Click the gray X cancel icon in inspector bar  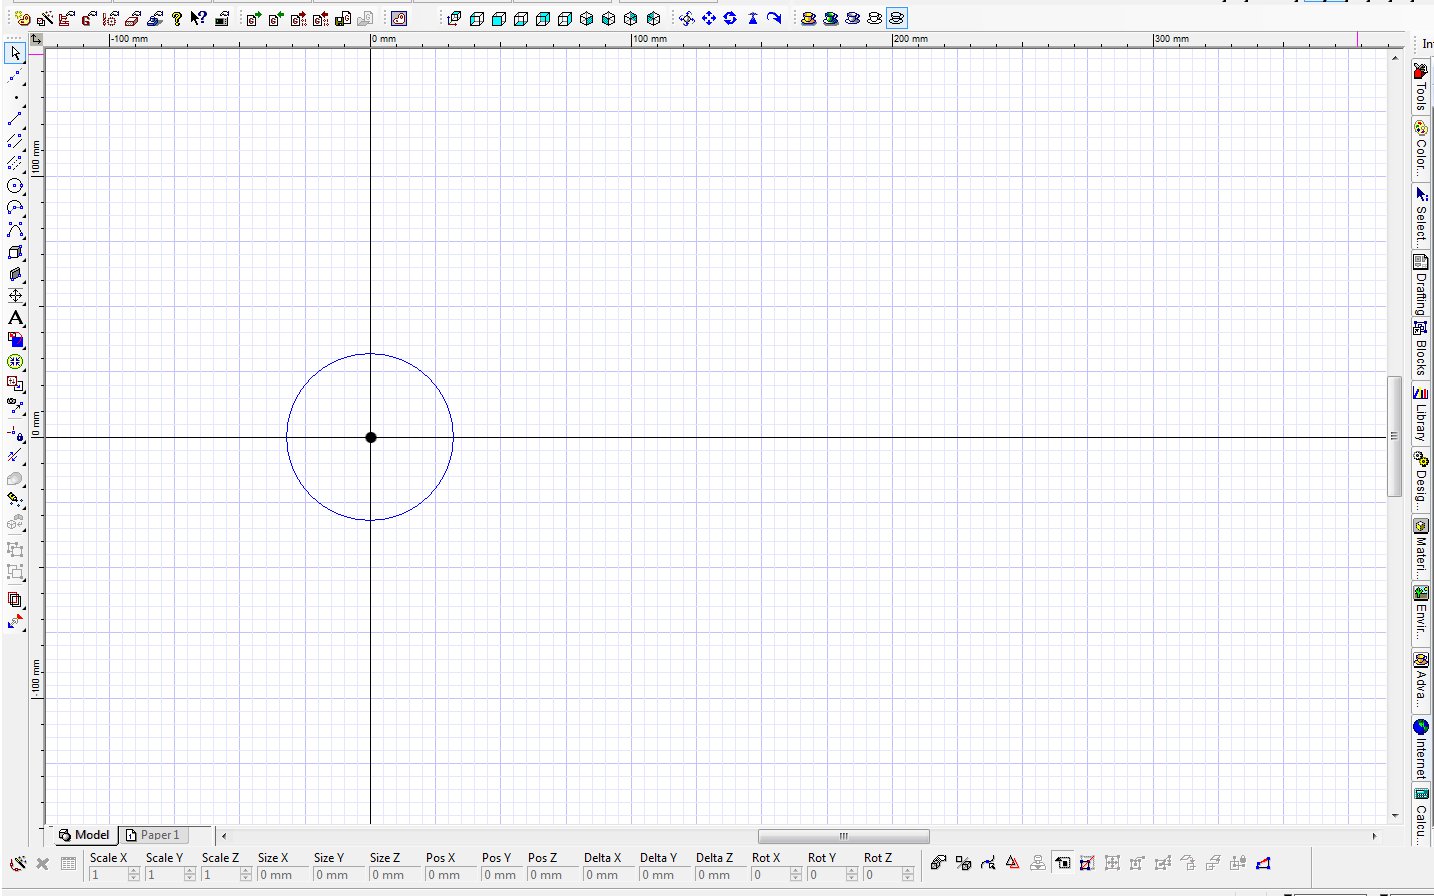point(42,864)
